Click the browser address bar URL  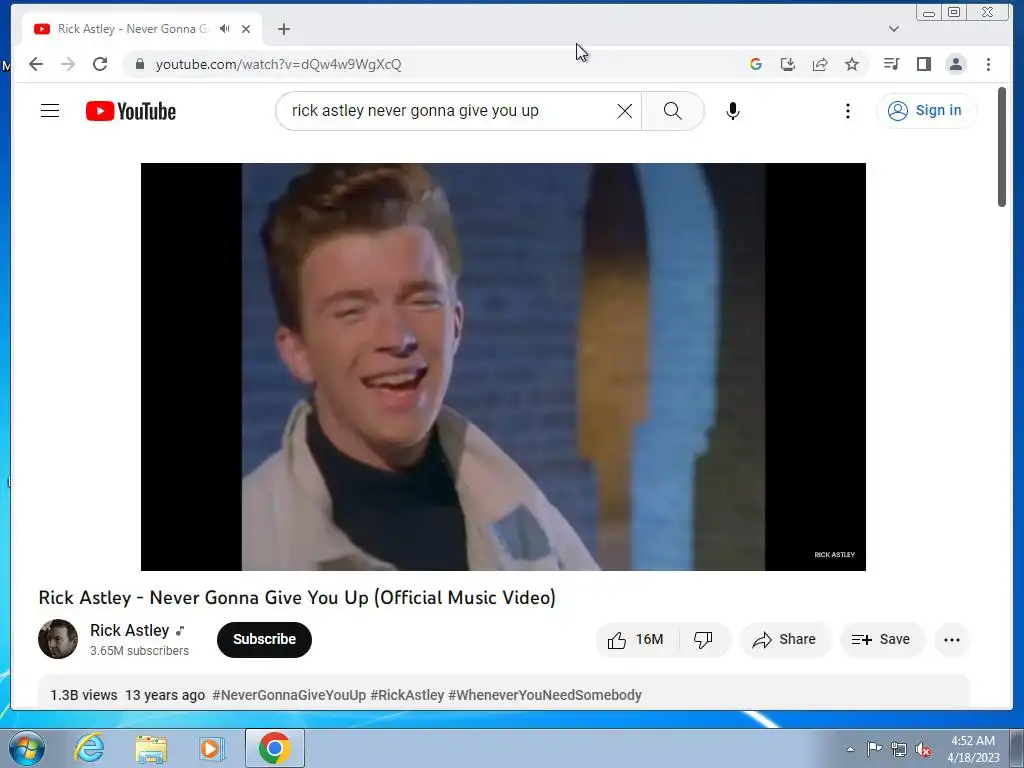pos(278,64)
